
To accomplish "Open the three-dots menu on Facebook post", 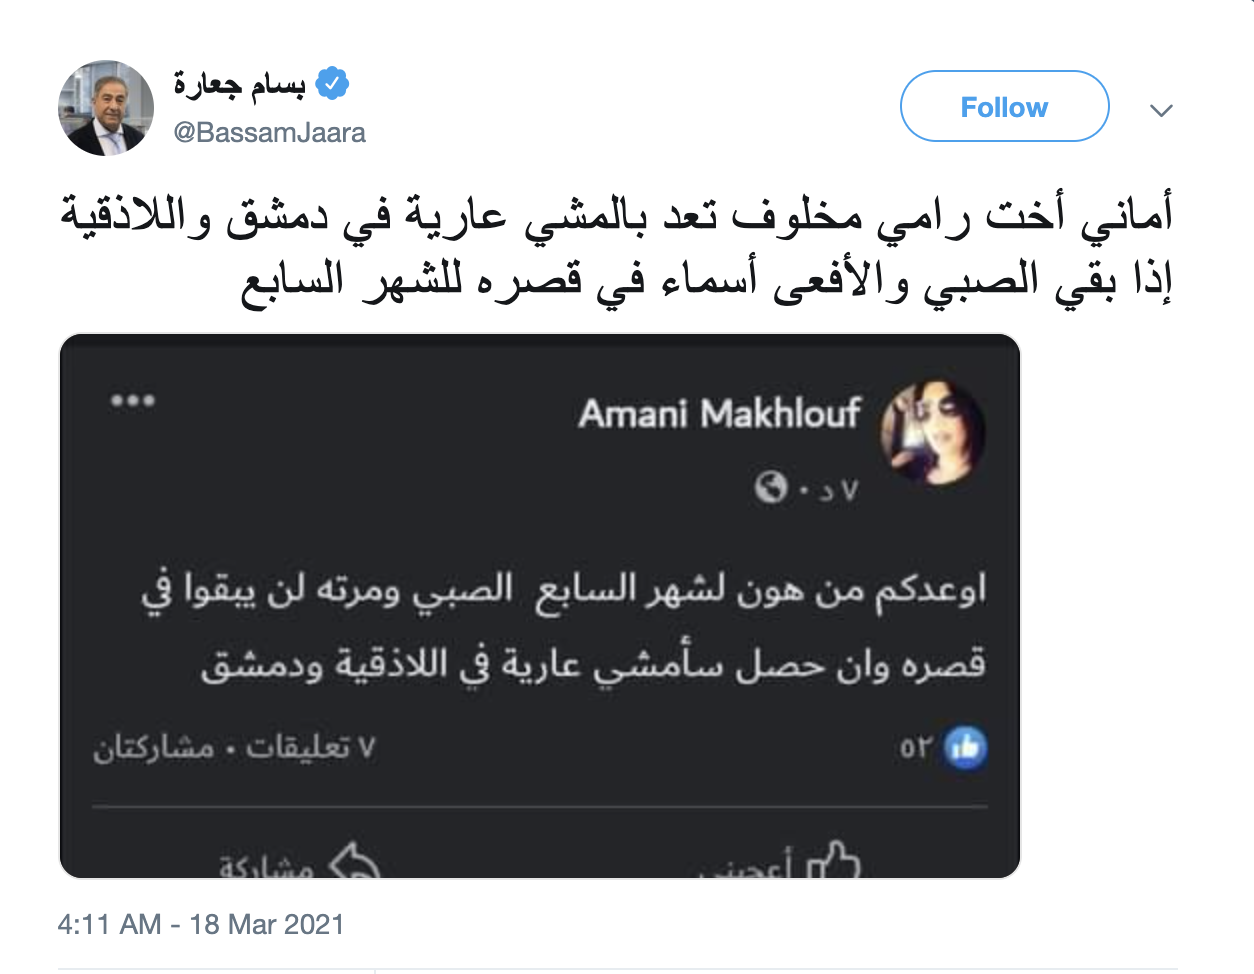I will [x=133, y=401].
